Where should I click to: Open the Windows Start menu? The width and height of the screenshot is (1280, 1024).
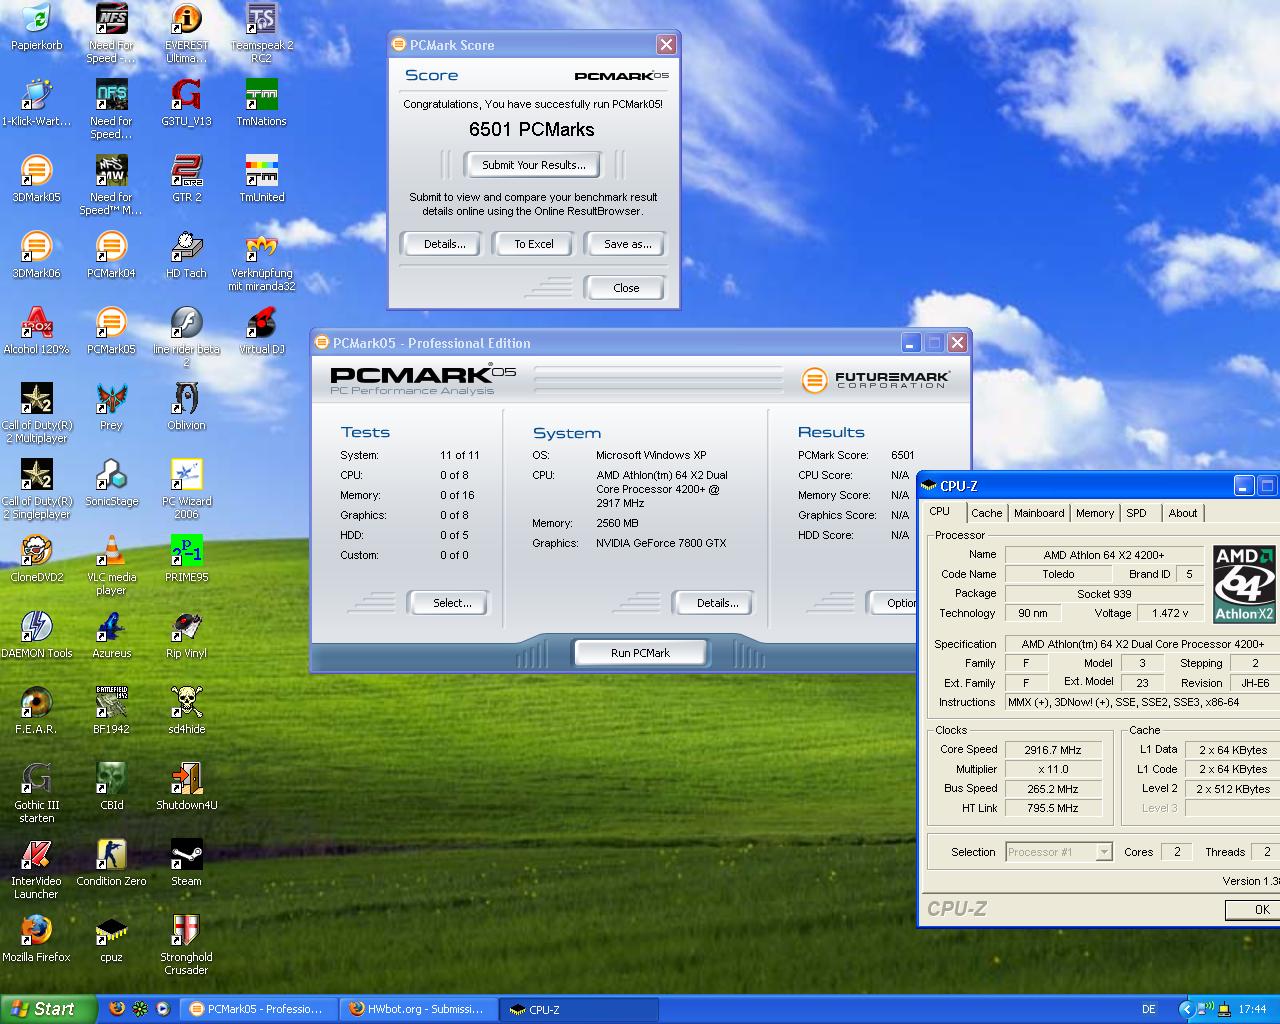(48, 1009)
